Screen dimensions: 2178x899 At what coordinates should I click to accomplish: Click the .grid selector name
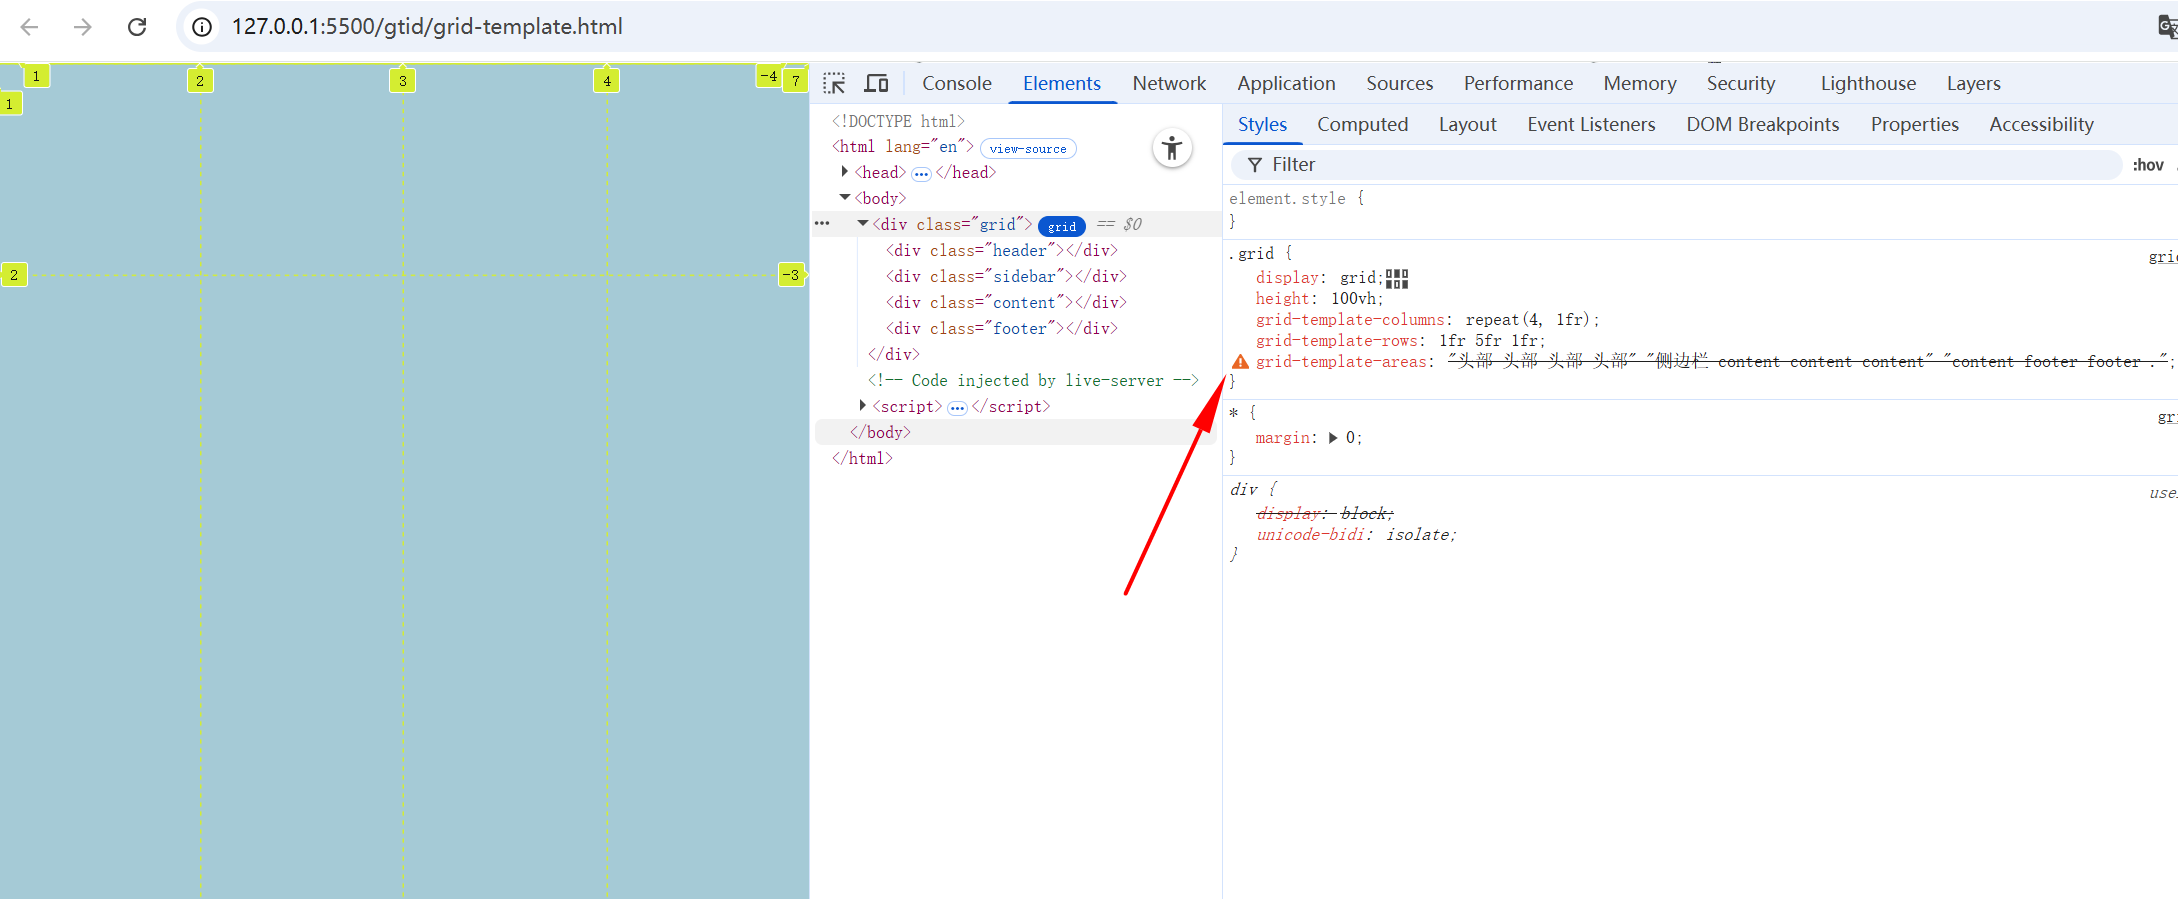coord(1251,254)
